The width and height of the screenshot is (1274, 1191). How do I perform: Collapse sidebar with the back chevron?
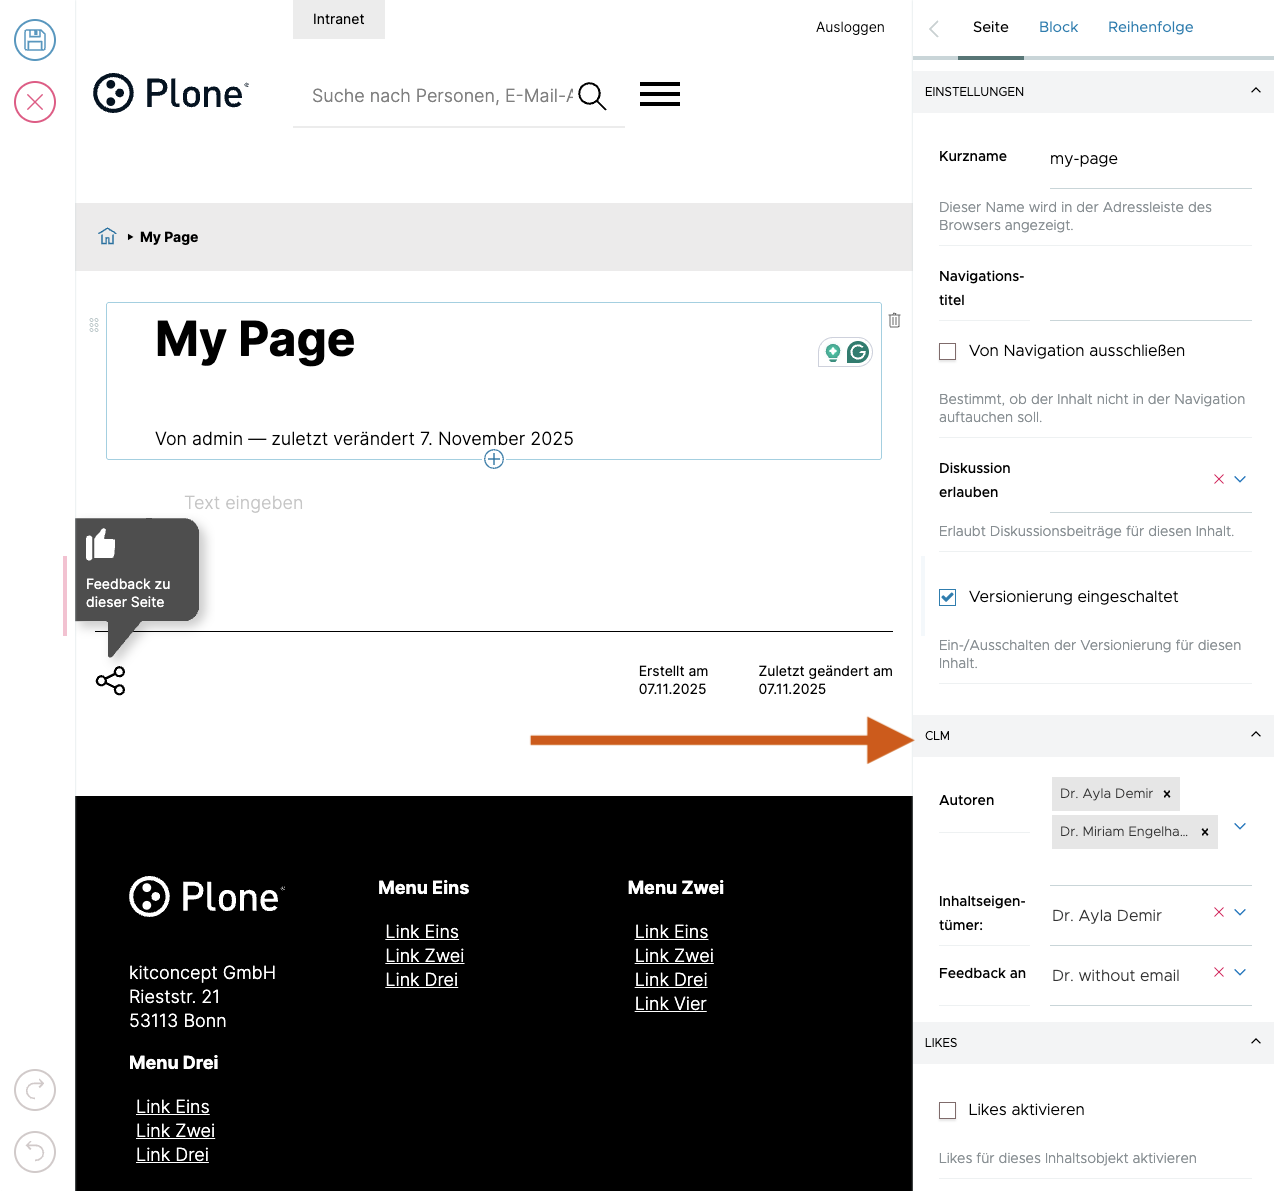[934, 28]
